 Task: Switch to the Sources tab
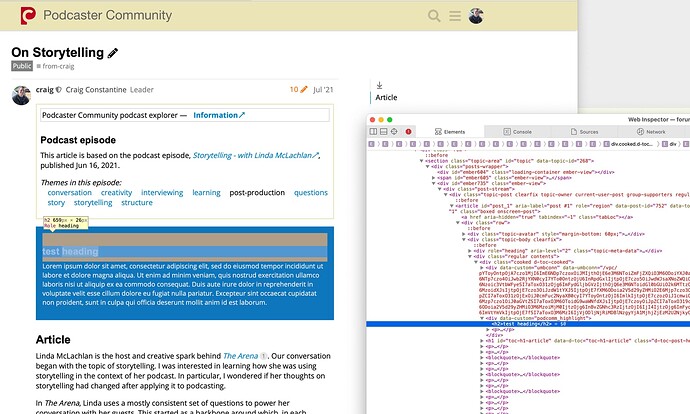(x=584, y=132)
